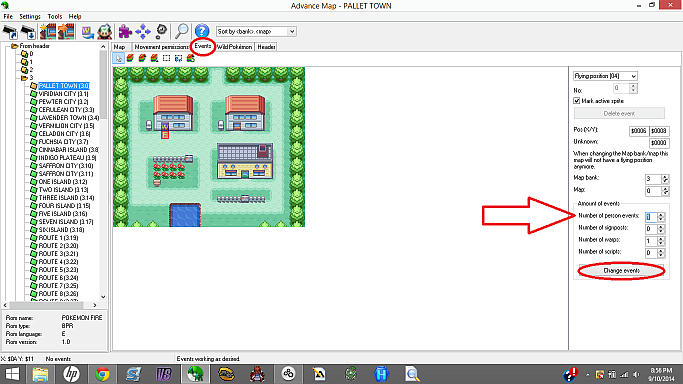Select CERULEAN CITY (3.3) map entry
The image size is (683, 384).
pyautogui.click(x=66, y=110)
